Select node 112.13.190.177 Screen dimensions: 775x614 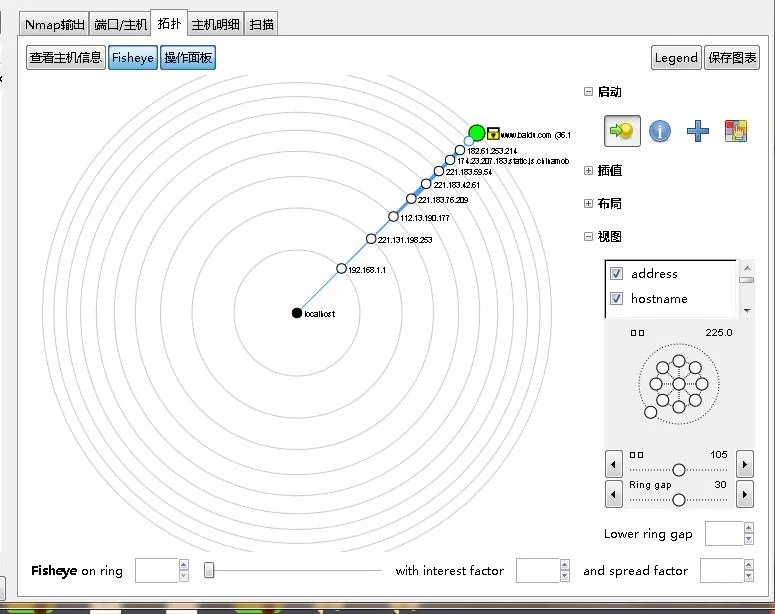[x=393, y=217]
